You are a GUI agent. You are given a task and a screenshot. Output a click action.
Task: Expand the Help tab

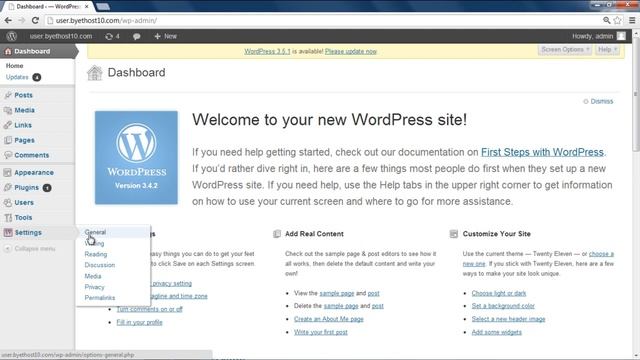[607, 50]
